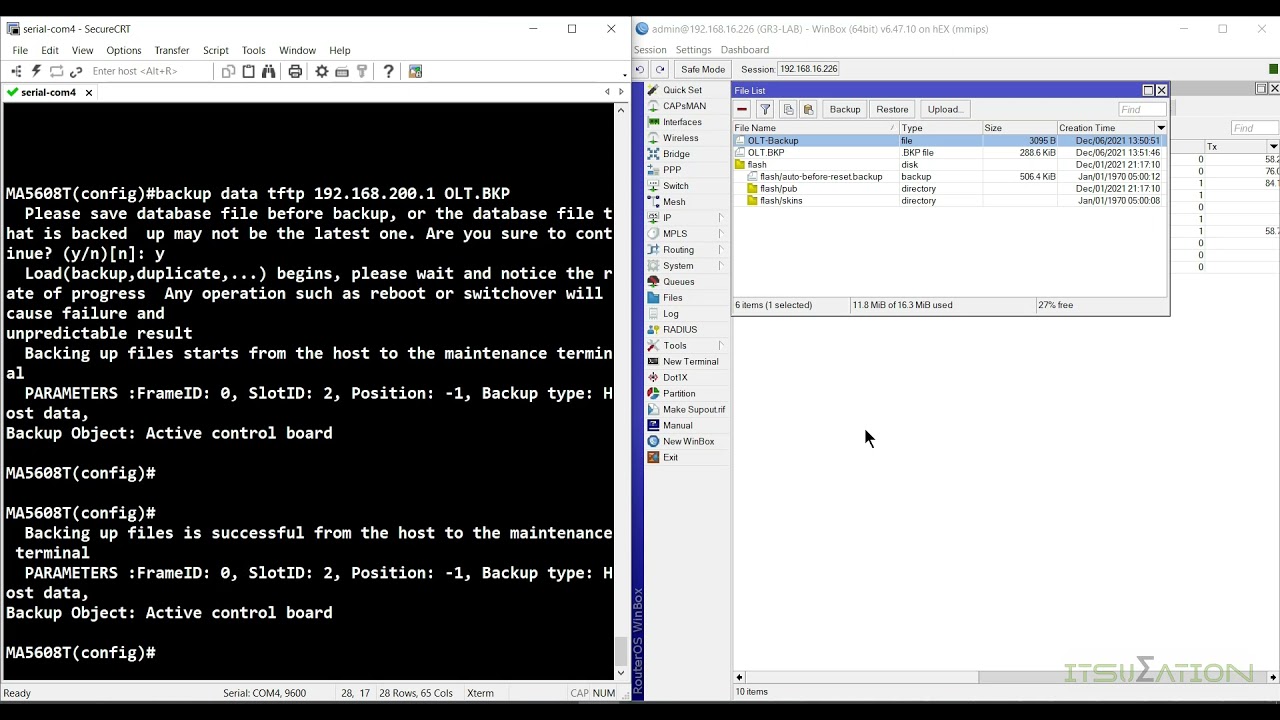
Task: Close the File List window
Action: point(1161,90)
